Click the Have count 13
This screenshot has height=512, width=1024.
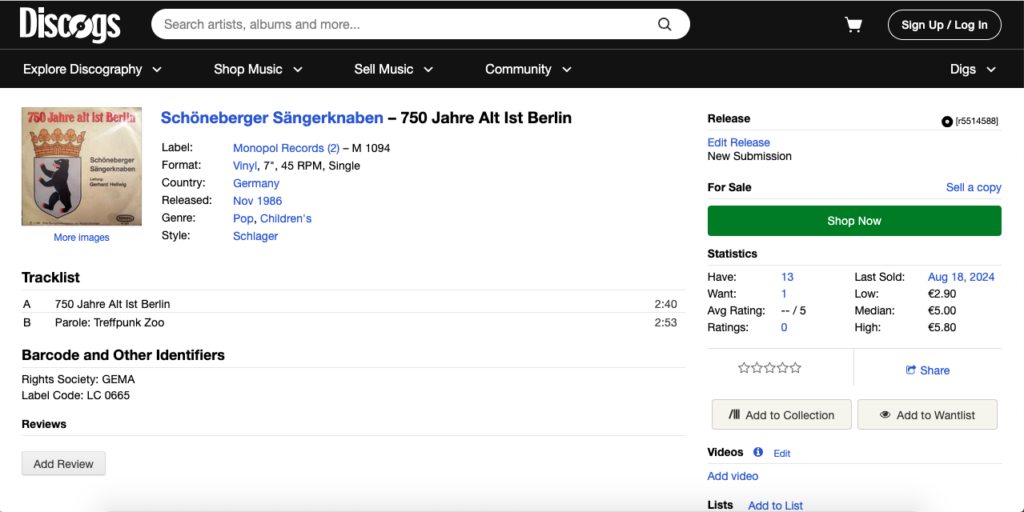pyautogui.click(x=787, y=277)
